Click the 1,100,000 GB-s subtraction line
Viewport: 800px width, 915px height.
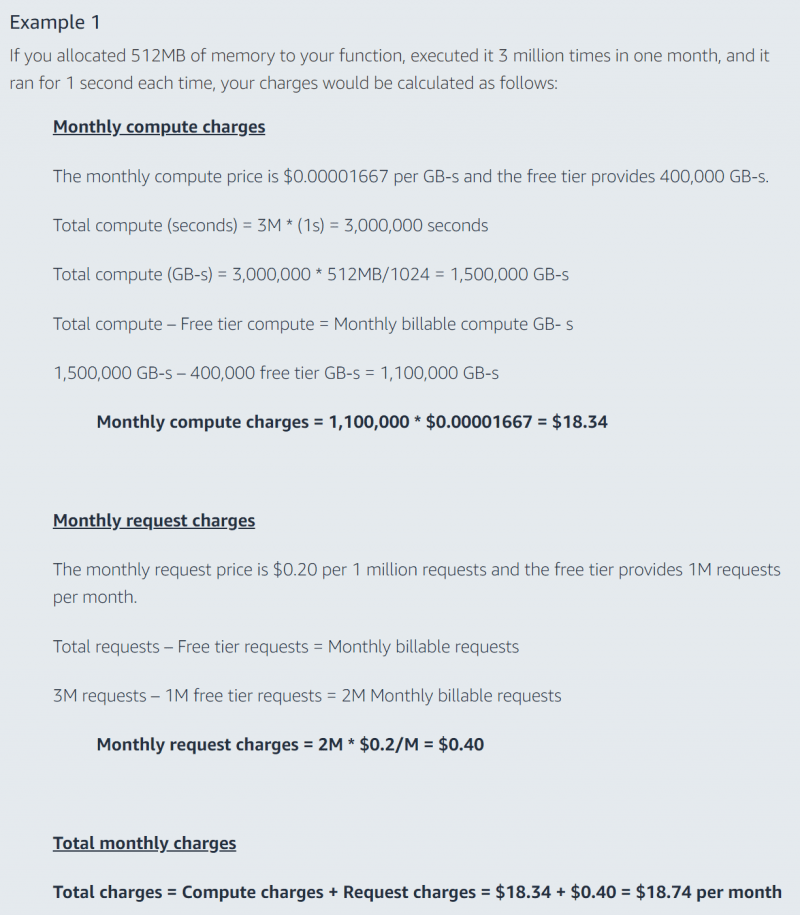(x=276, y=373)
